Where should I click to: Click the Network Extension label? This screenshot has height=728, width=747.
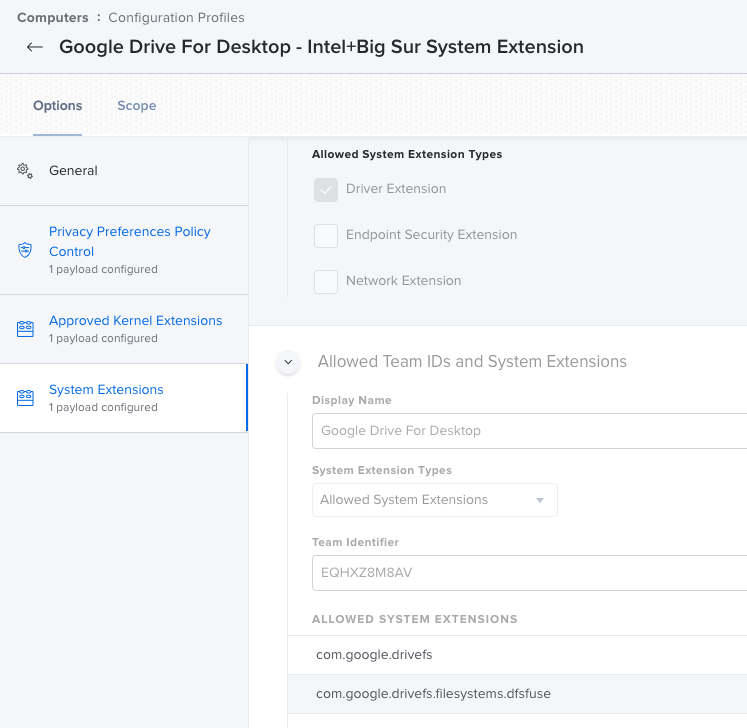(404, 281)
